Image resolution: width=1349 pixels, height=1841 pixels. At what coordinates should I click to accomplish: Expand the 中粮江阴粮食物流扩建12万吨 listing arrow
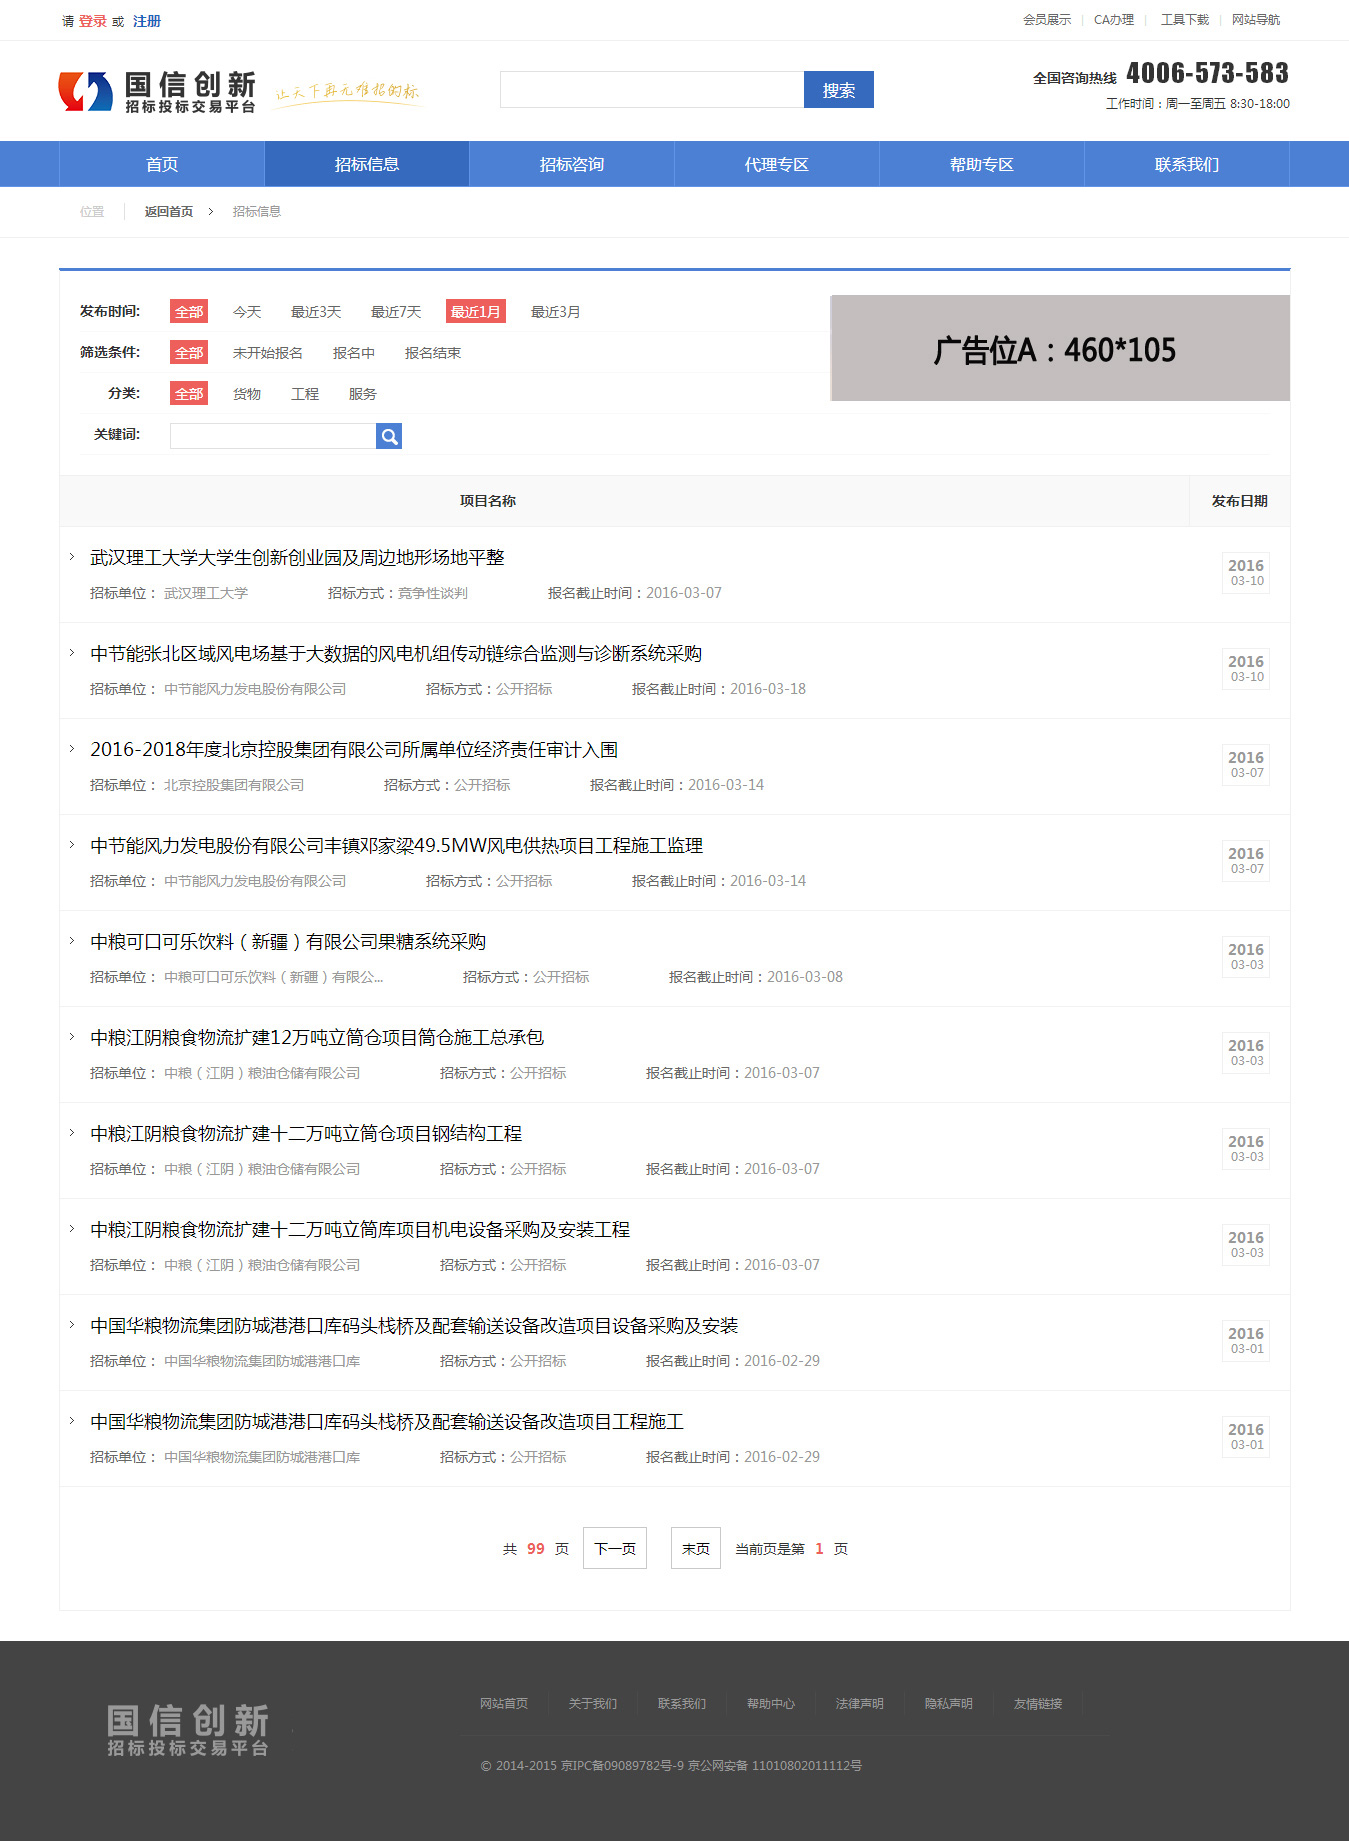(x=72, y=1037)
